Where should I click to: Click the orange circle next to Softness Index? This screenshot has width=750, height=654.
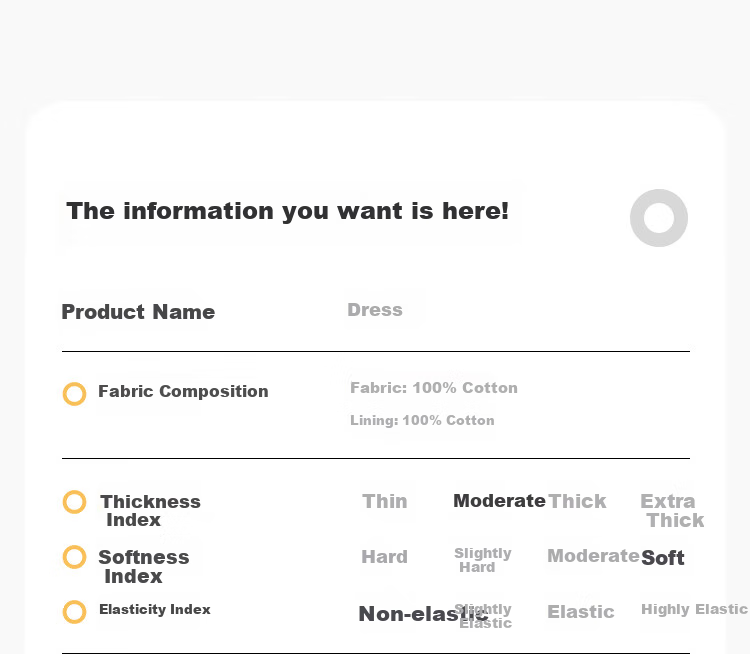coord(75,557)
